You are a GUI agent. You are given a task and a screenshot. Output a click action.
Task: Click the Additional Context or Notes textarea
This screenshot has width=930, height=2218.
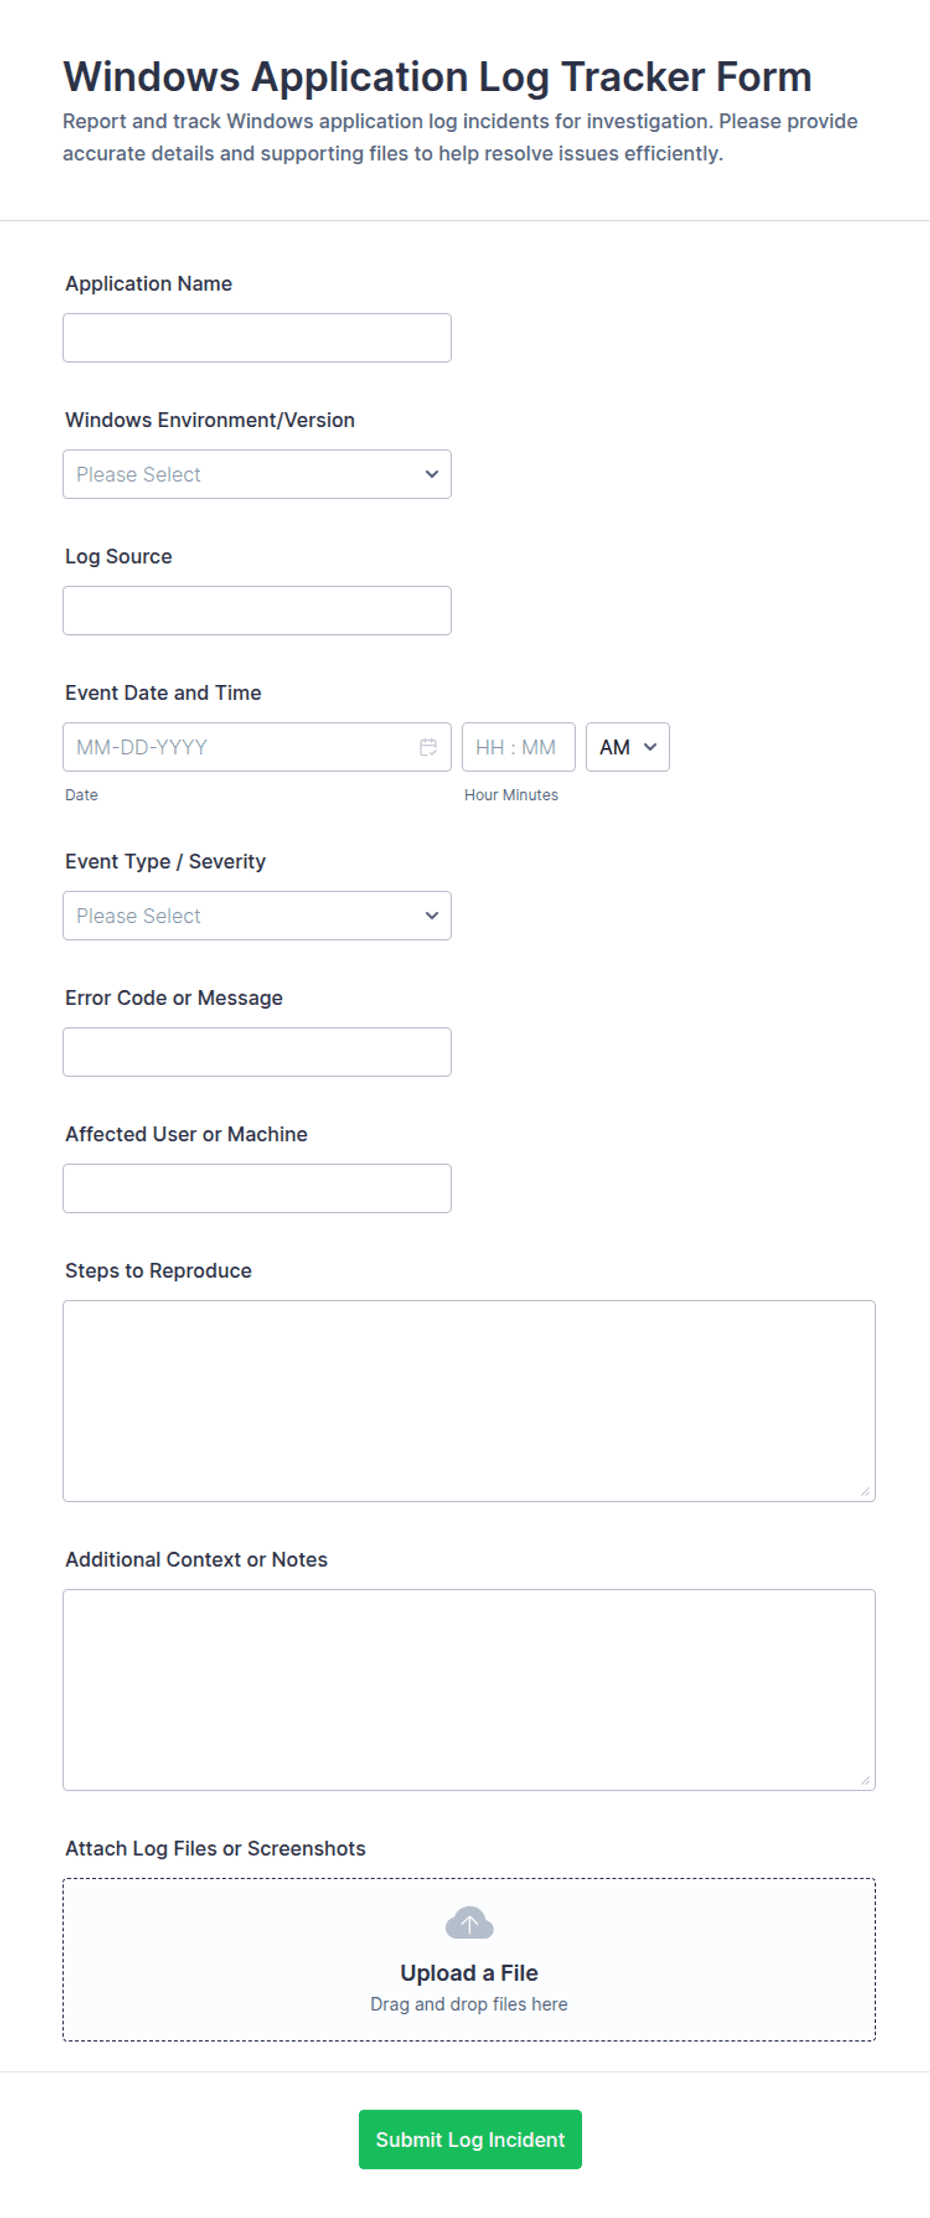[x=469, y=1690]
